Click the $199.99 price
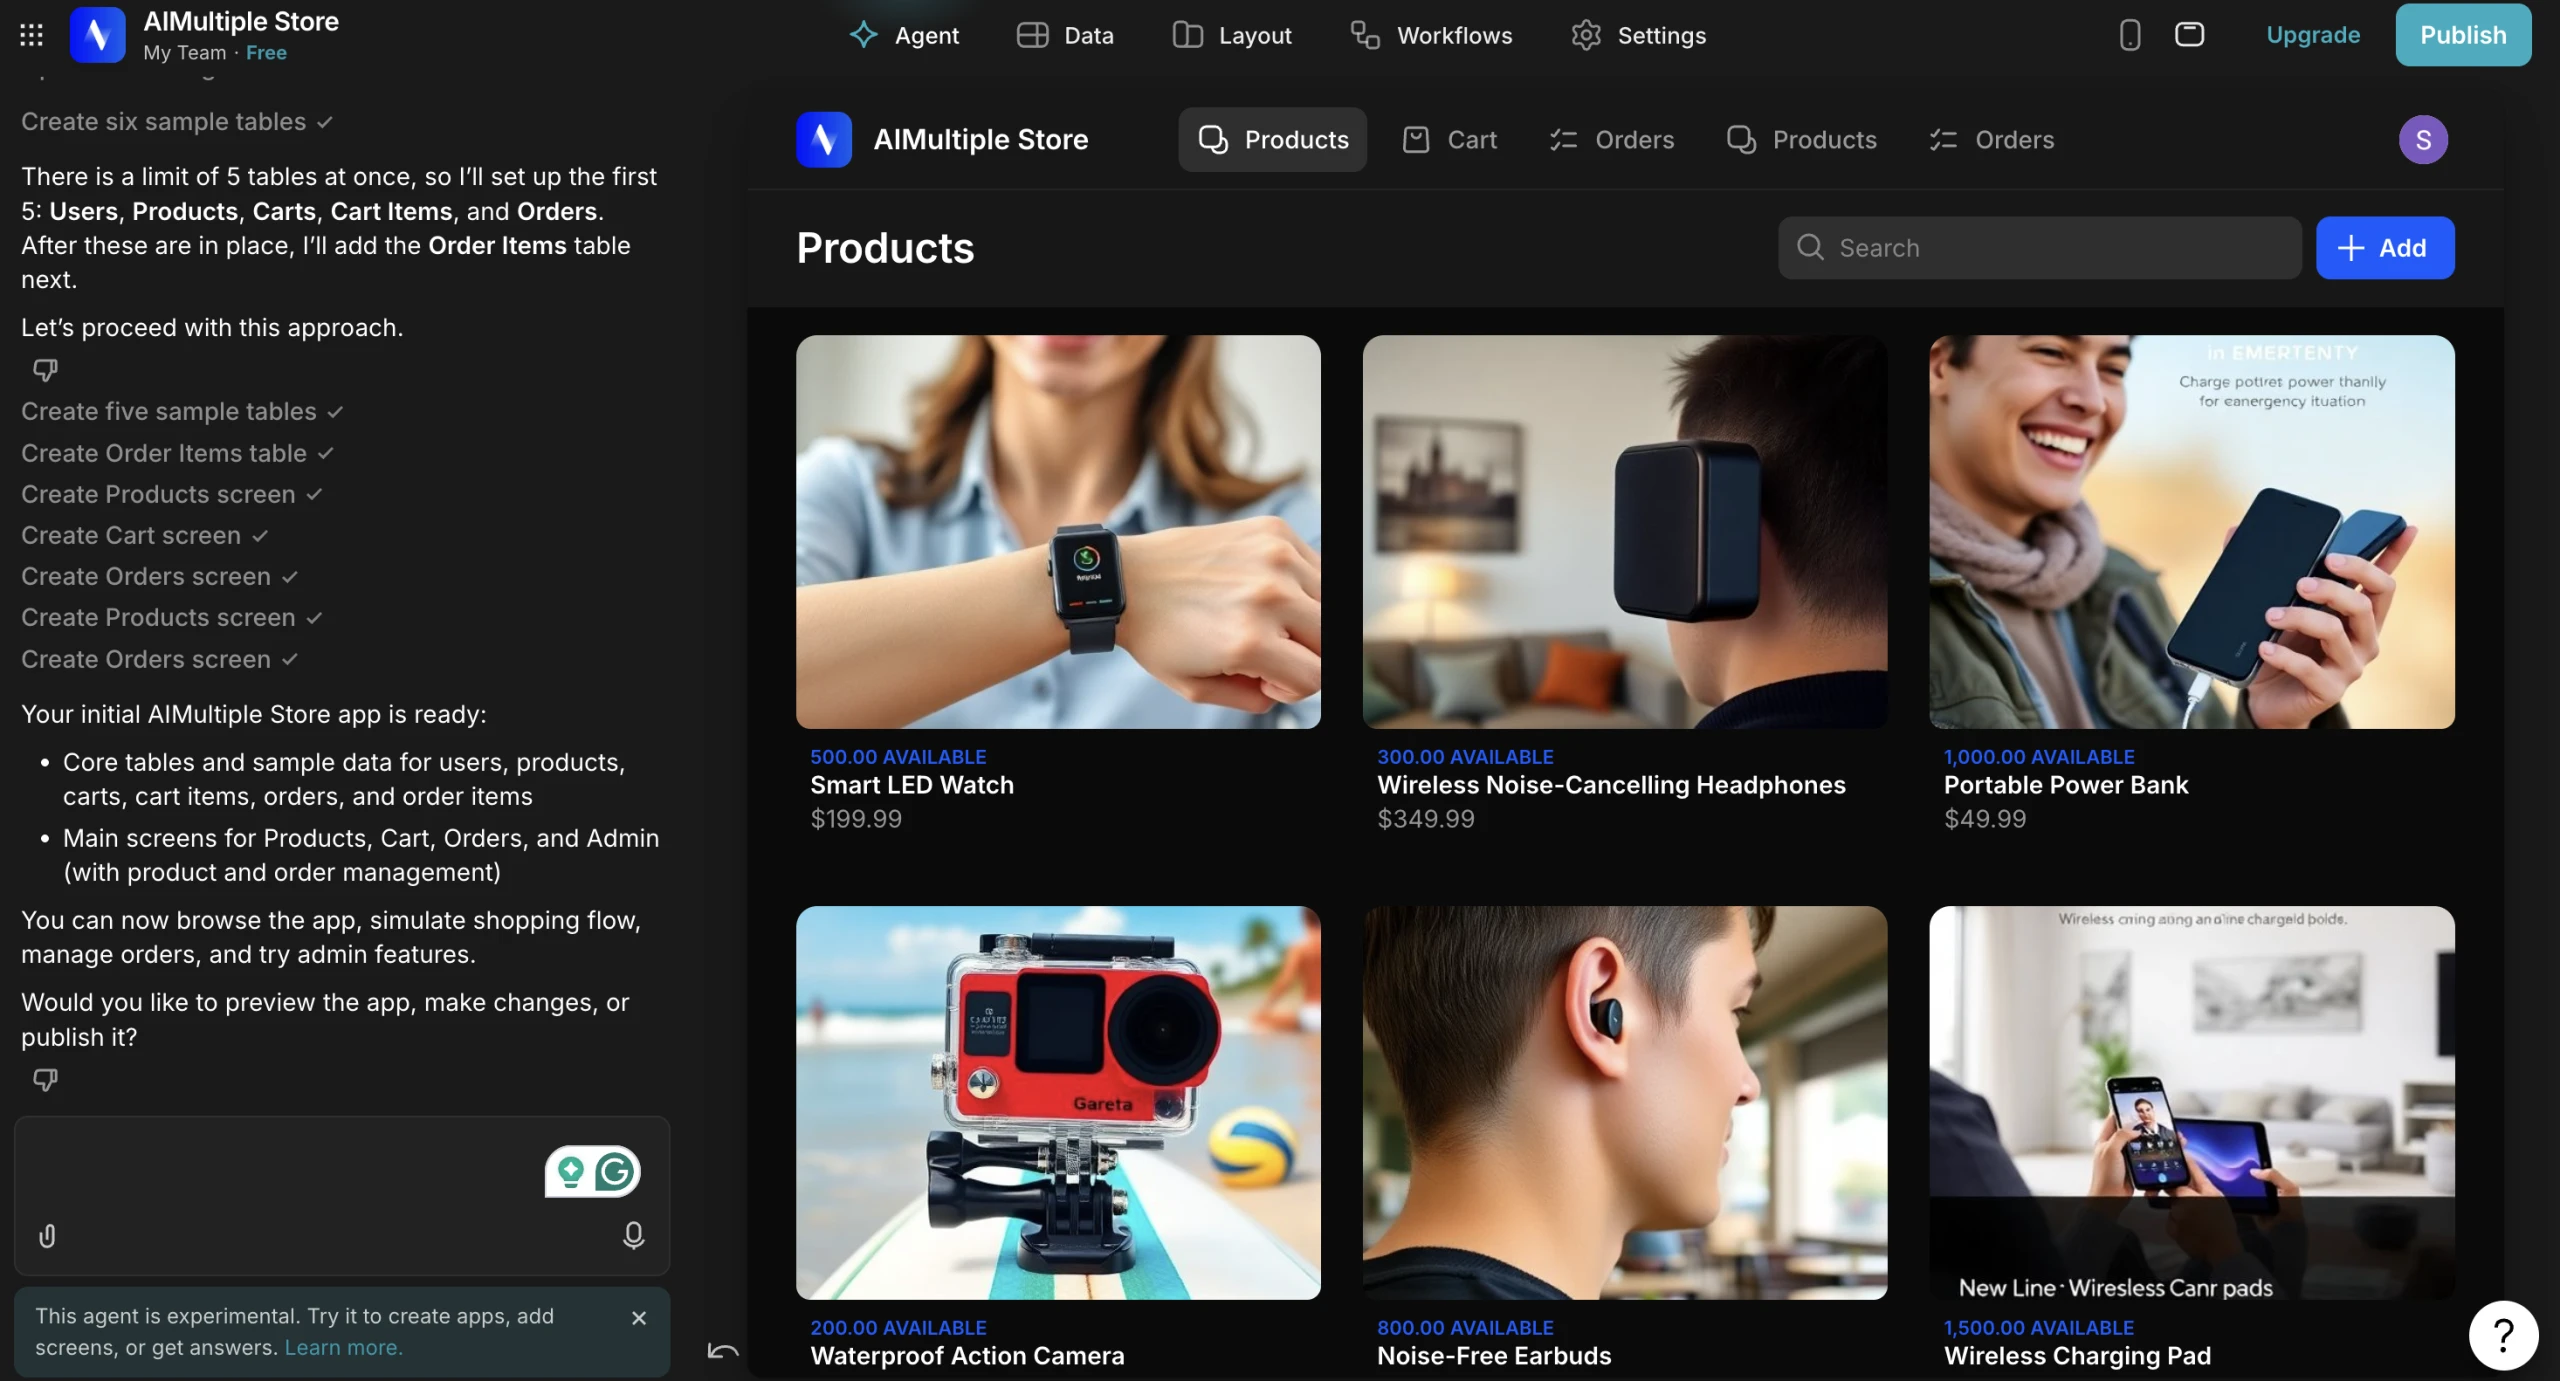Image resolution: width=2560 pixels, height=1381 pixels. [856, 819]
